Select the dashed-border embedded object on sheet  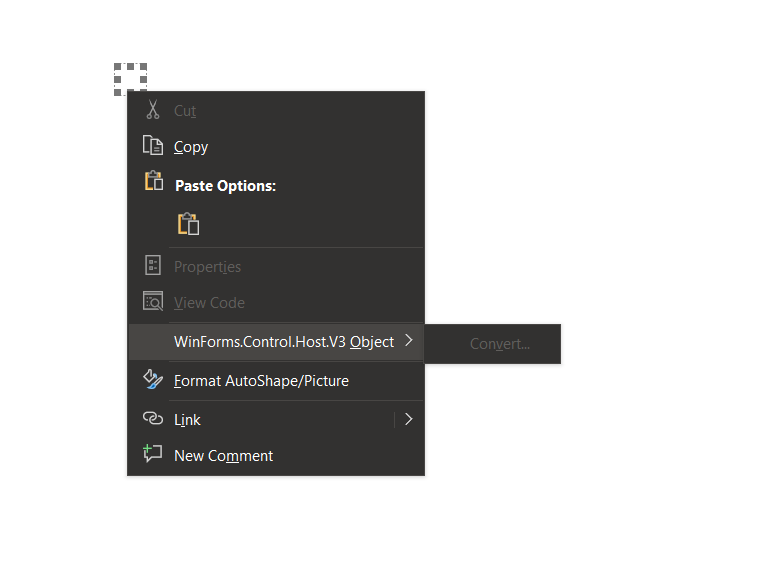pyautogui.click(x=130, y=79)
